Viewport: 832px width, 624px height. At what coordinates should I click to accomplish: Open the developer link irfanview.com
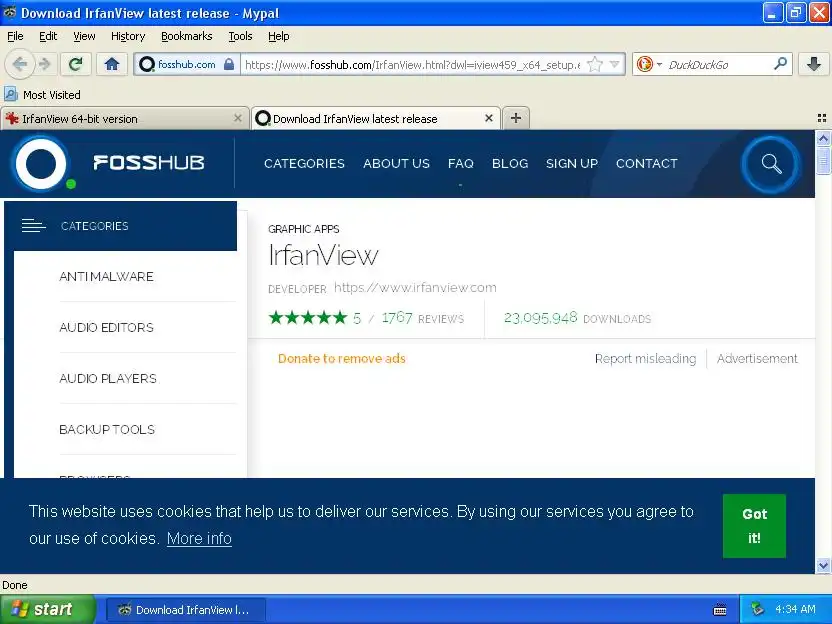tap(415, 288)
